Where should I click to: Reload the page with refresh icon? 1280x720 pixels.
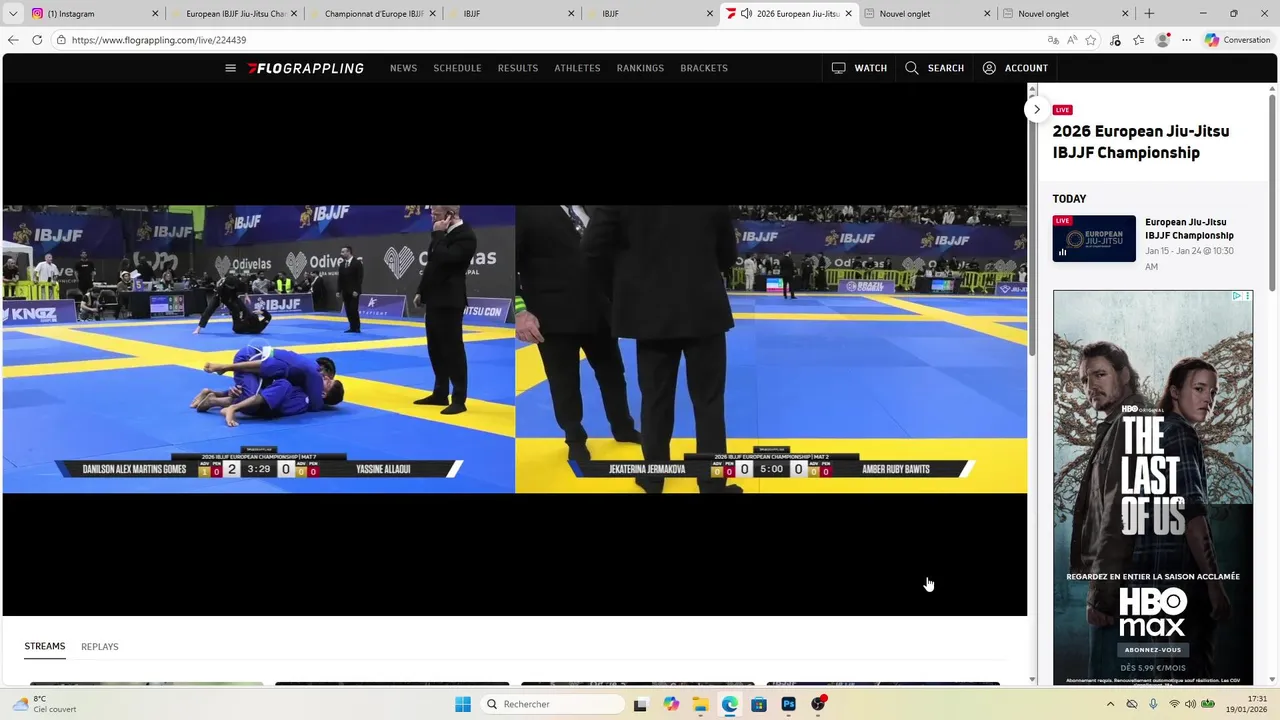(x=37, y=40)
